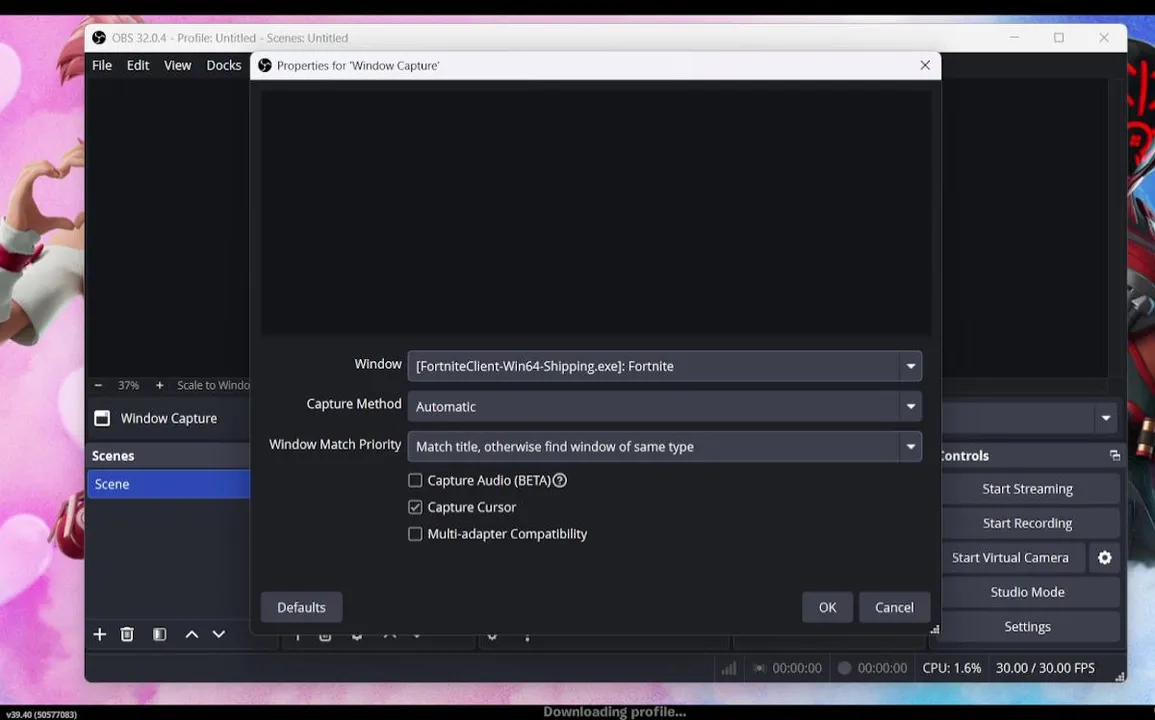Screen dimensions: 1155x720
Task: Open the Capture Method dropdown
Action: 664,407
